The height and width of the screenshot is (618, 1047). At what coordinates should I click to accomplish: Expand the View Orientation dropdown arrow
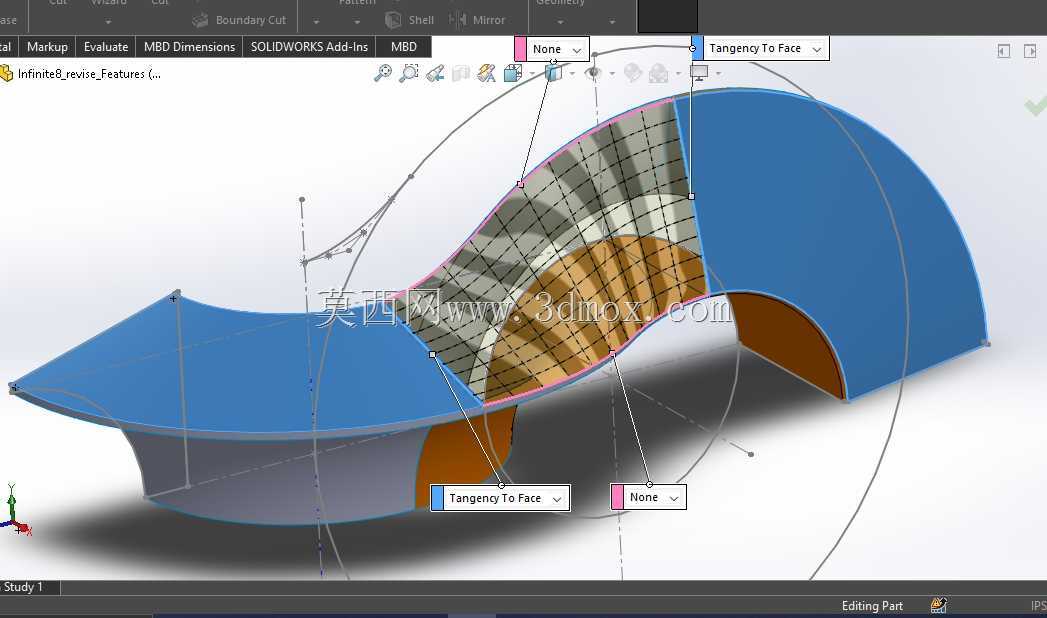click(x=532, y=74)
